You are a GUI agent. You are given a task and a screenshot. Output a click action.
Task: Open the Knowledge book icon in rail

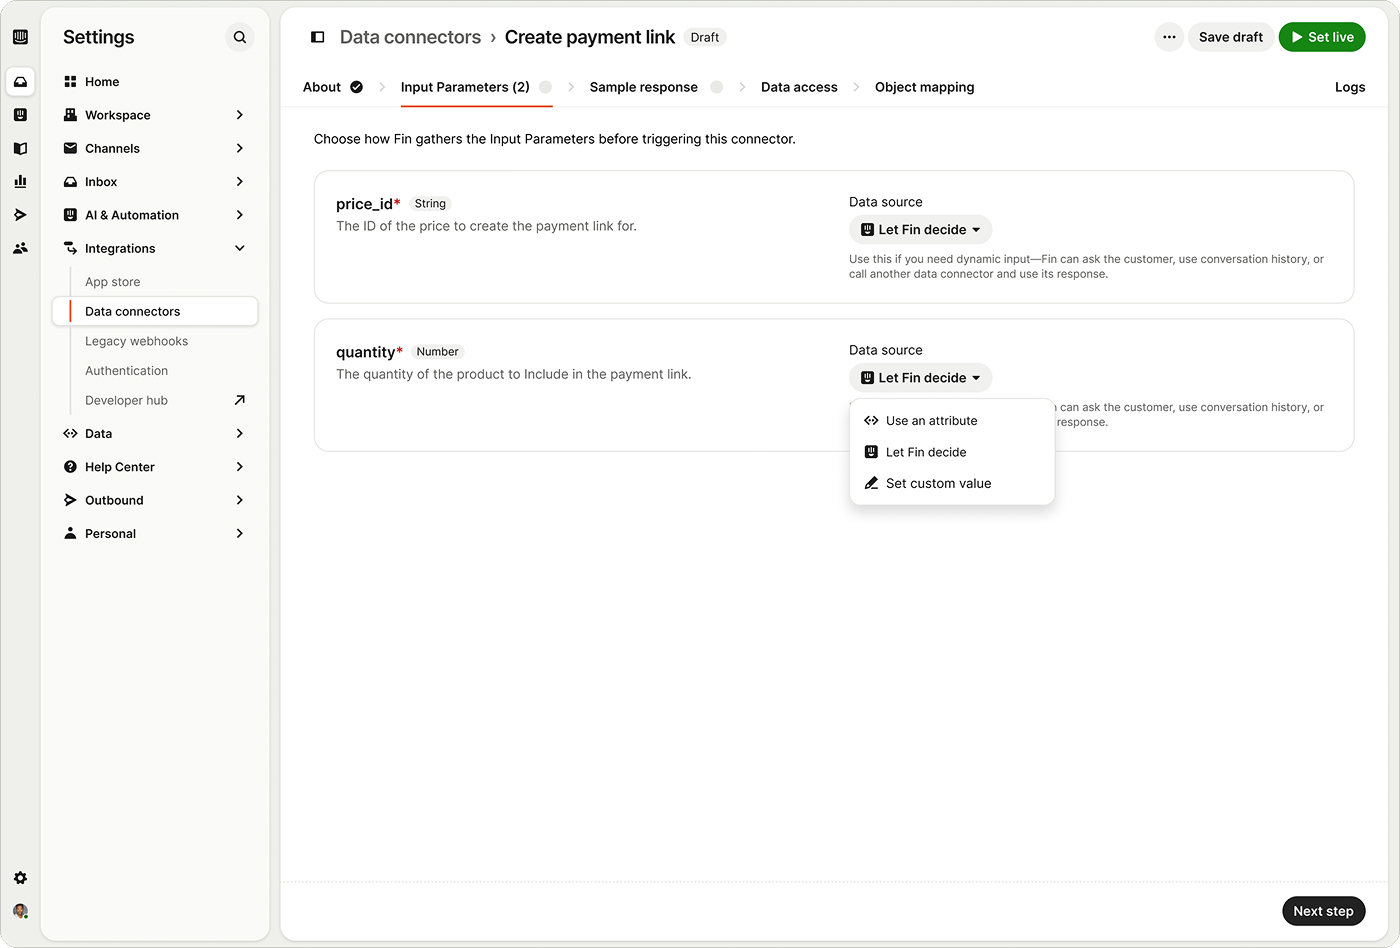tap(20, 148)
